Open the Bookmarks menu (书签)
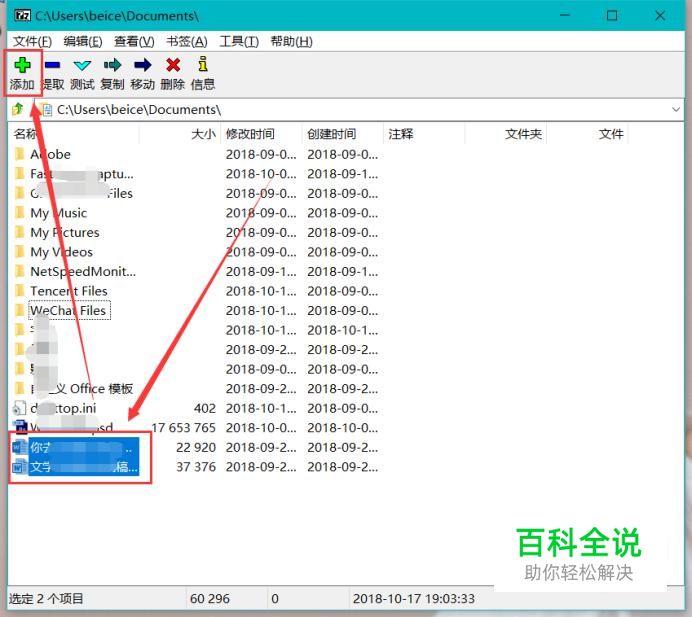 [187, 41]
